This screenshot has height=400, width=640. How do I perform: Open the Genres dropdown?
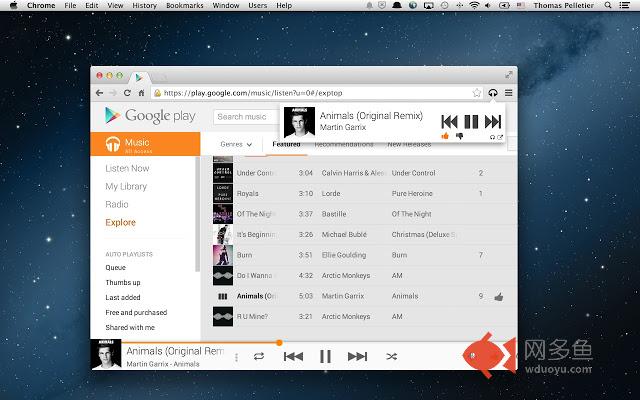[x=236, y=144]
